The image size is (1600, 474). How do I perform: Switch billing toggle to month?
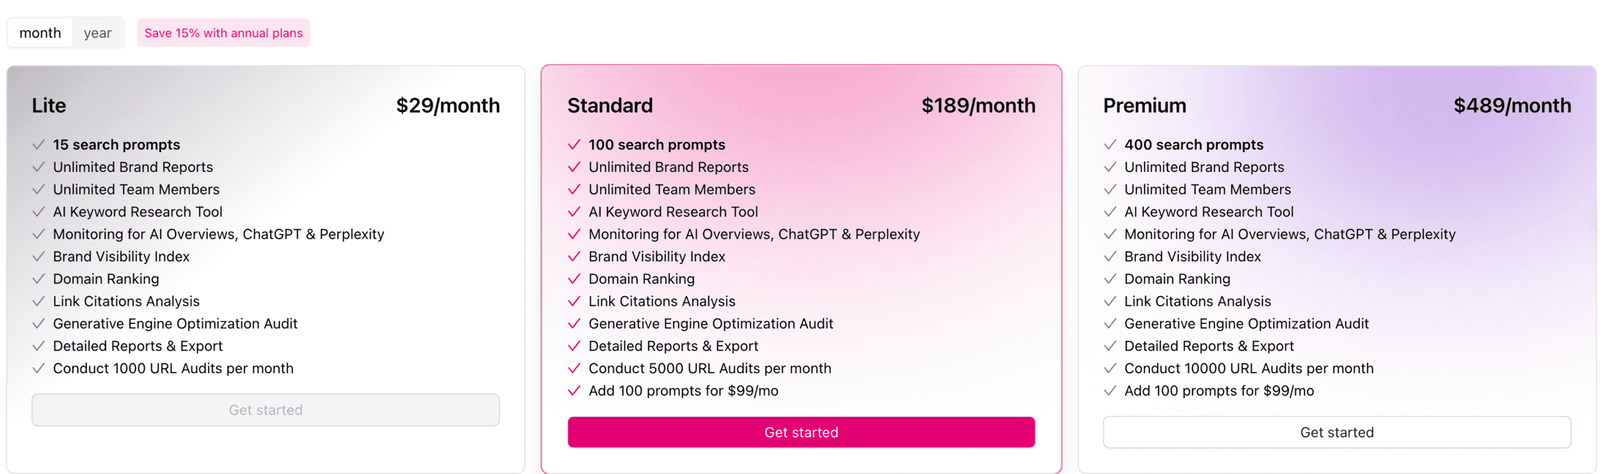click(40, 33)
